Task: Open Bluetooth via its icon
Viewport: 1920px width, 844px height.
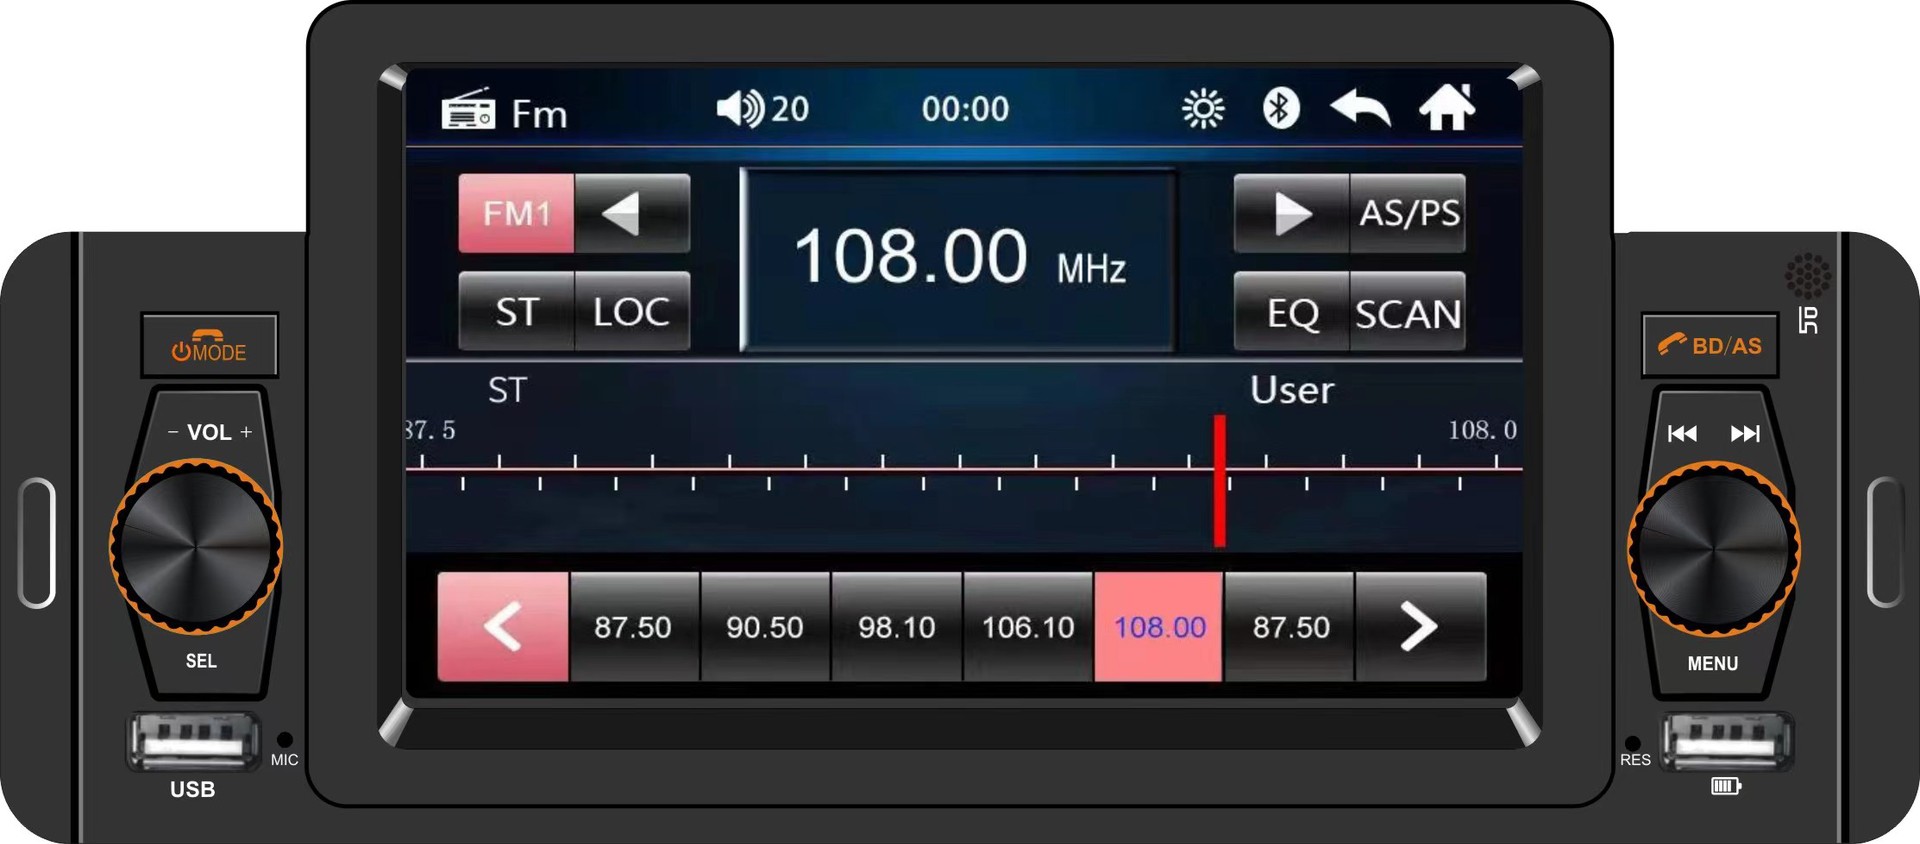Action: (1280, 108)
